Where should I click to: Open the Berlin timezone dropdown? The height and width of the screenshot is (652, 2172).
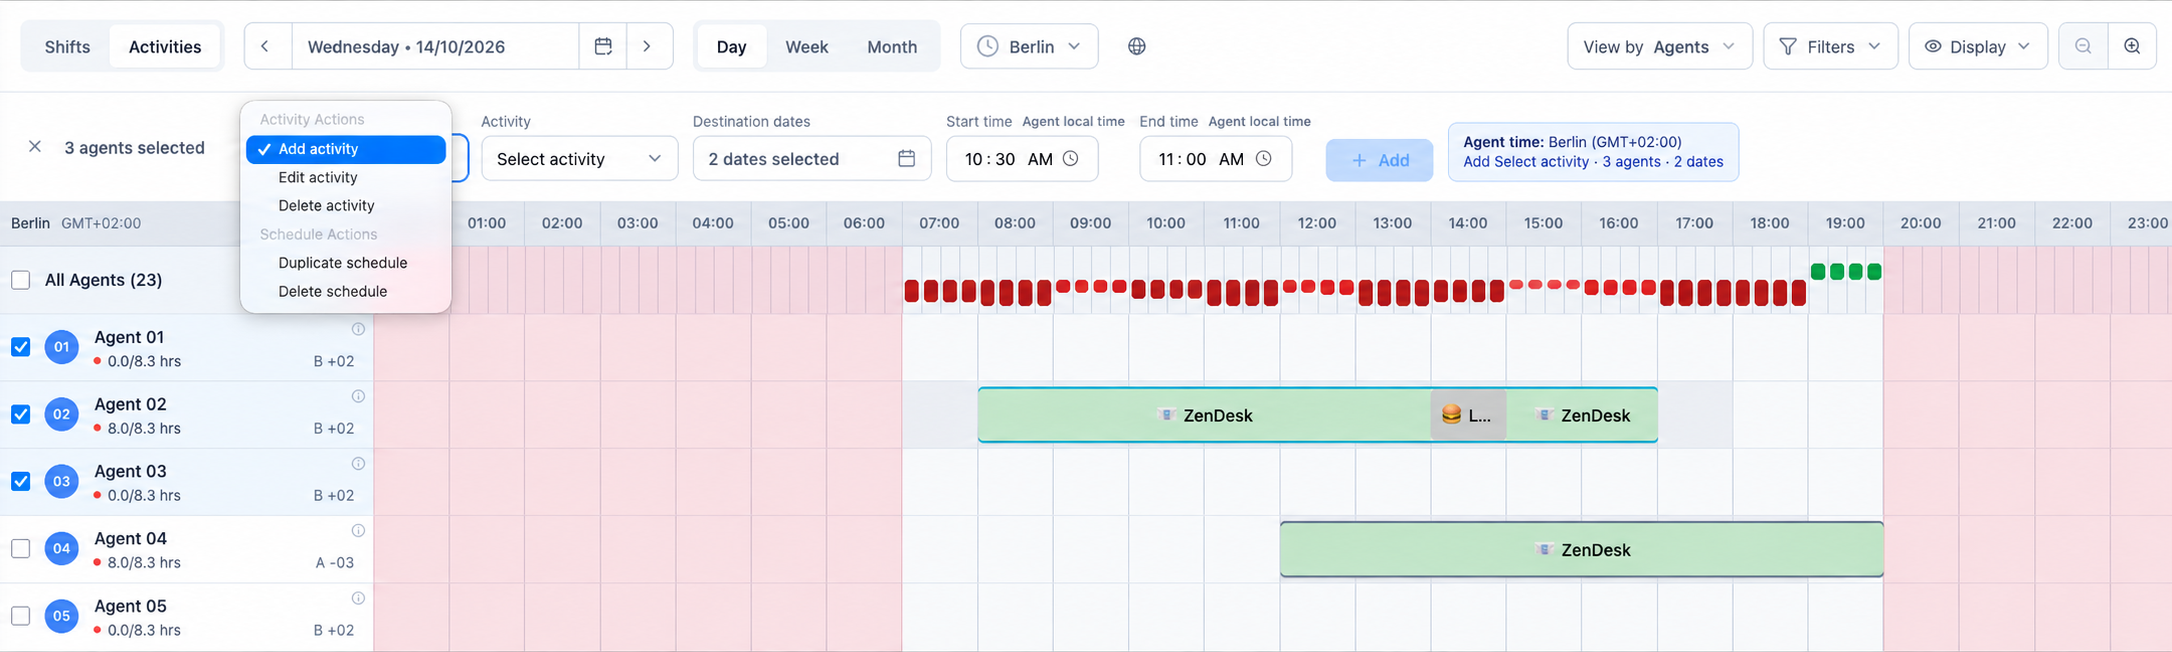click(x=1029, y=46)
